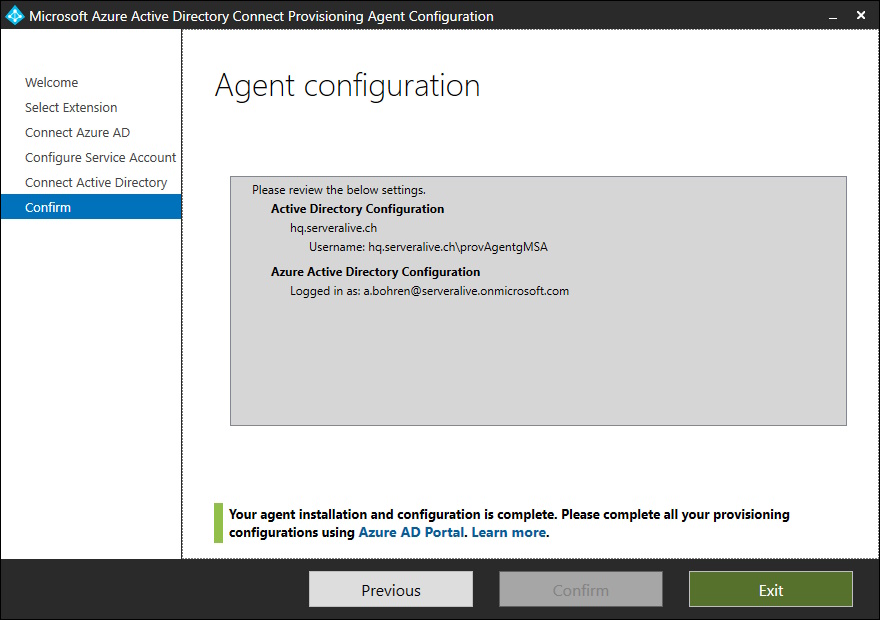Close the wizard with the X button
This screenshot has width=880, height=620.
tap(861, 16)
